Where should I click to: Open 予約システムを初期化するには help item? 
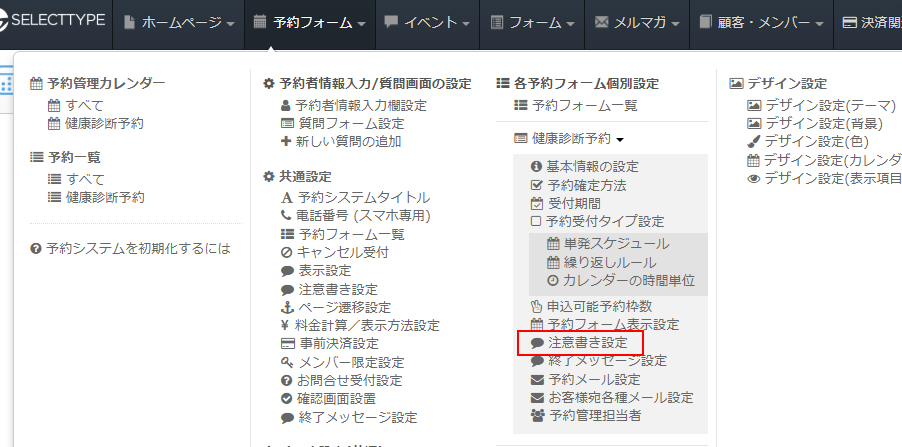click(x=138, y=248)
